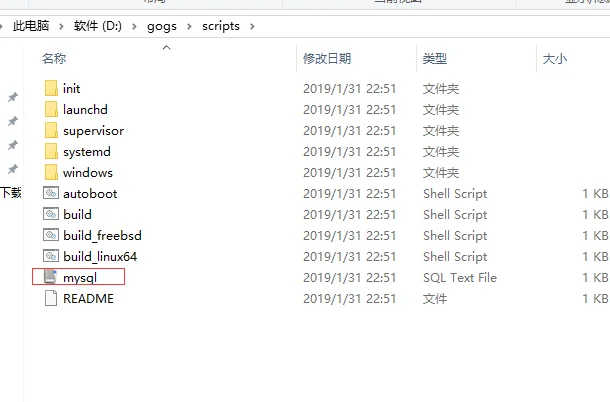Select the launchd folder icon
This screenshot has height=402, width=610.
click(51, 109)
